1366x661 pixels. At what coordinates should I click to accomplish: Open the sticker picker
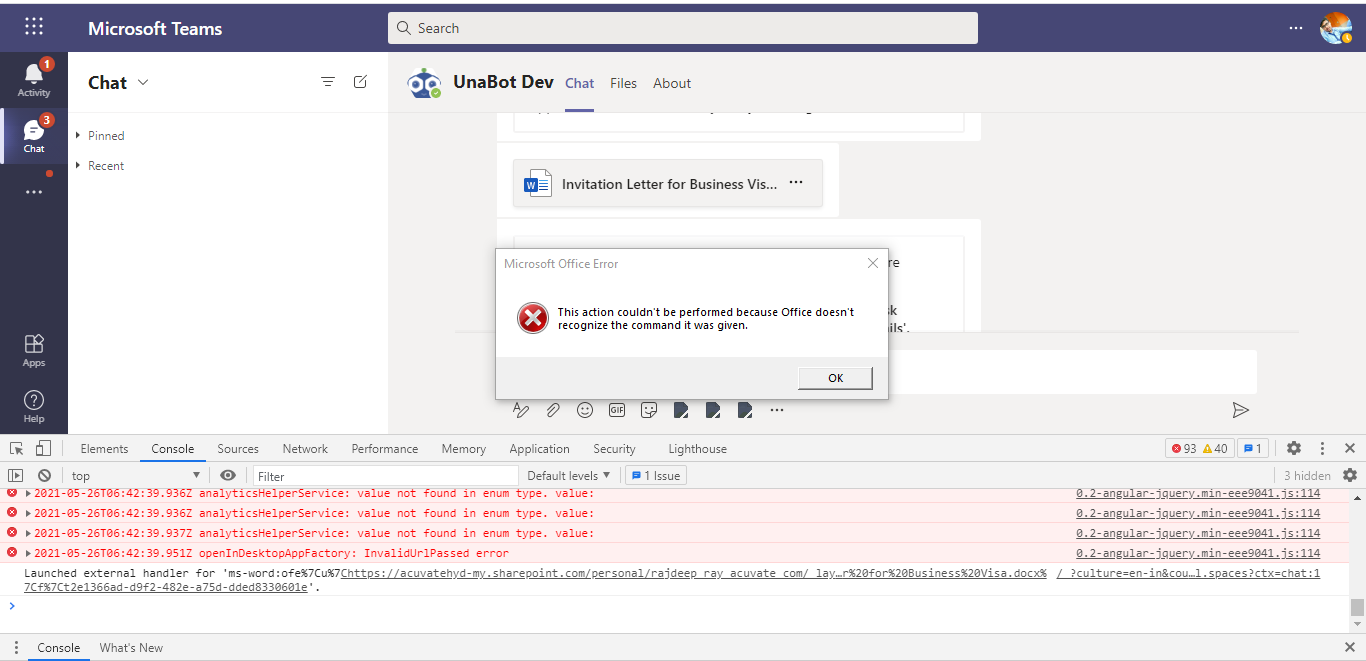pyautogui.click(x=649, y=410)
